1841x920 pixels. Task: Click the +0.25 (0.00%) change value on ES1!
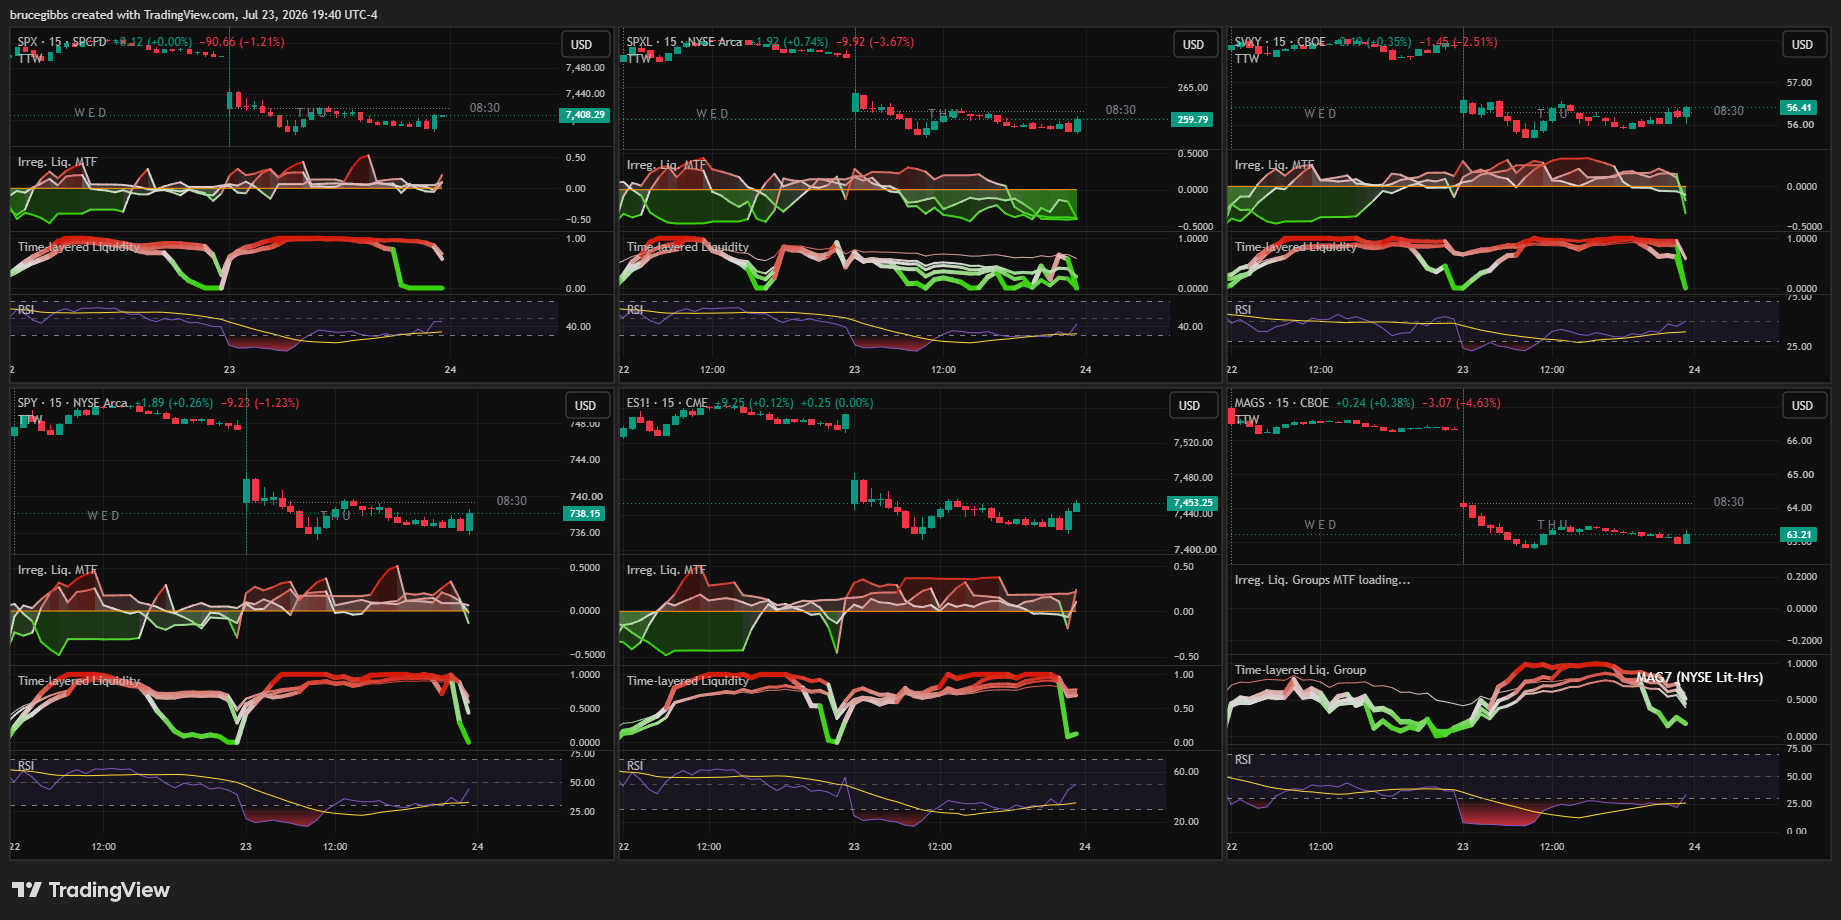point(837,403)
